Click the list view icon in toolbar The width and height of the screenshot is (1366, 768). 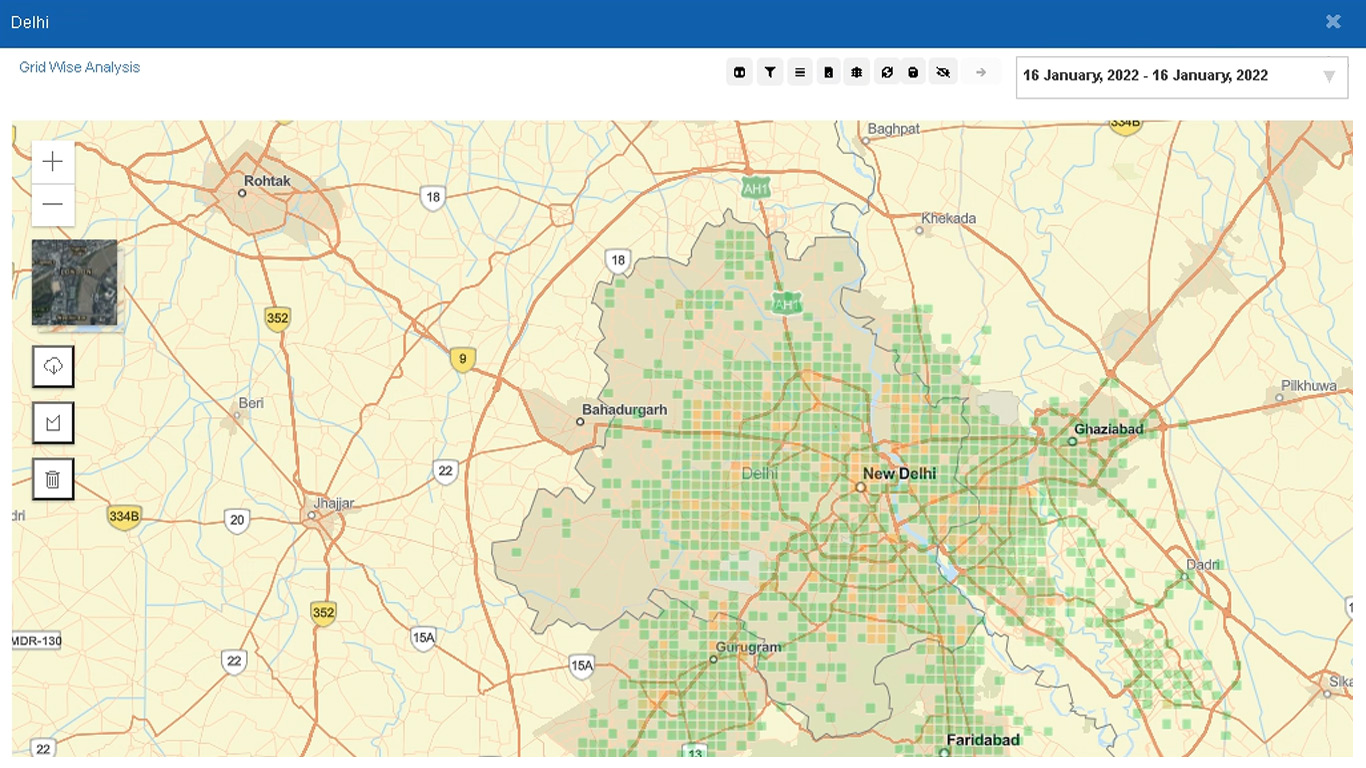(799, 72)
